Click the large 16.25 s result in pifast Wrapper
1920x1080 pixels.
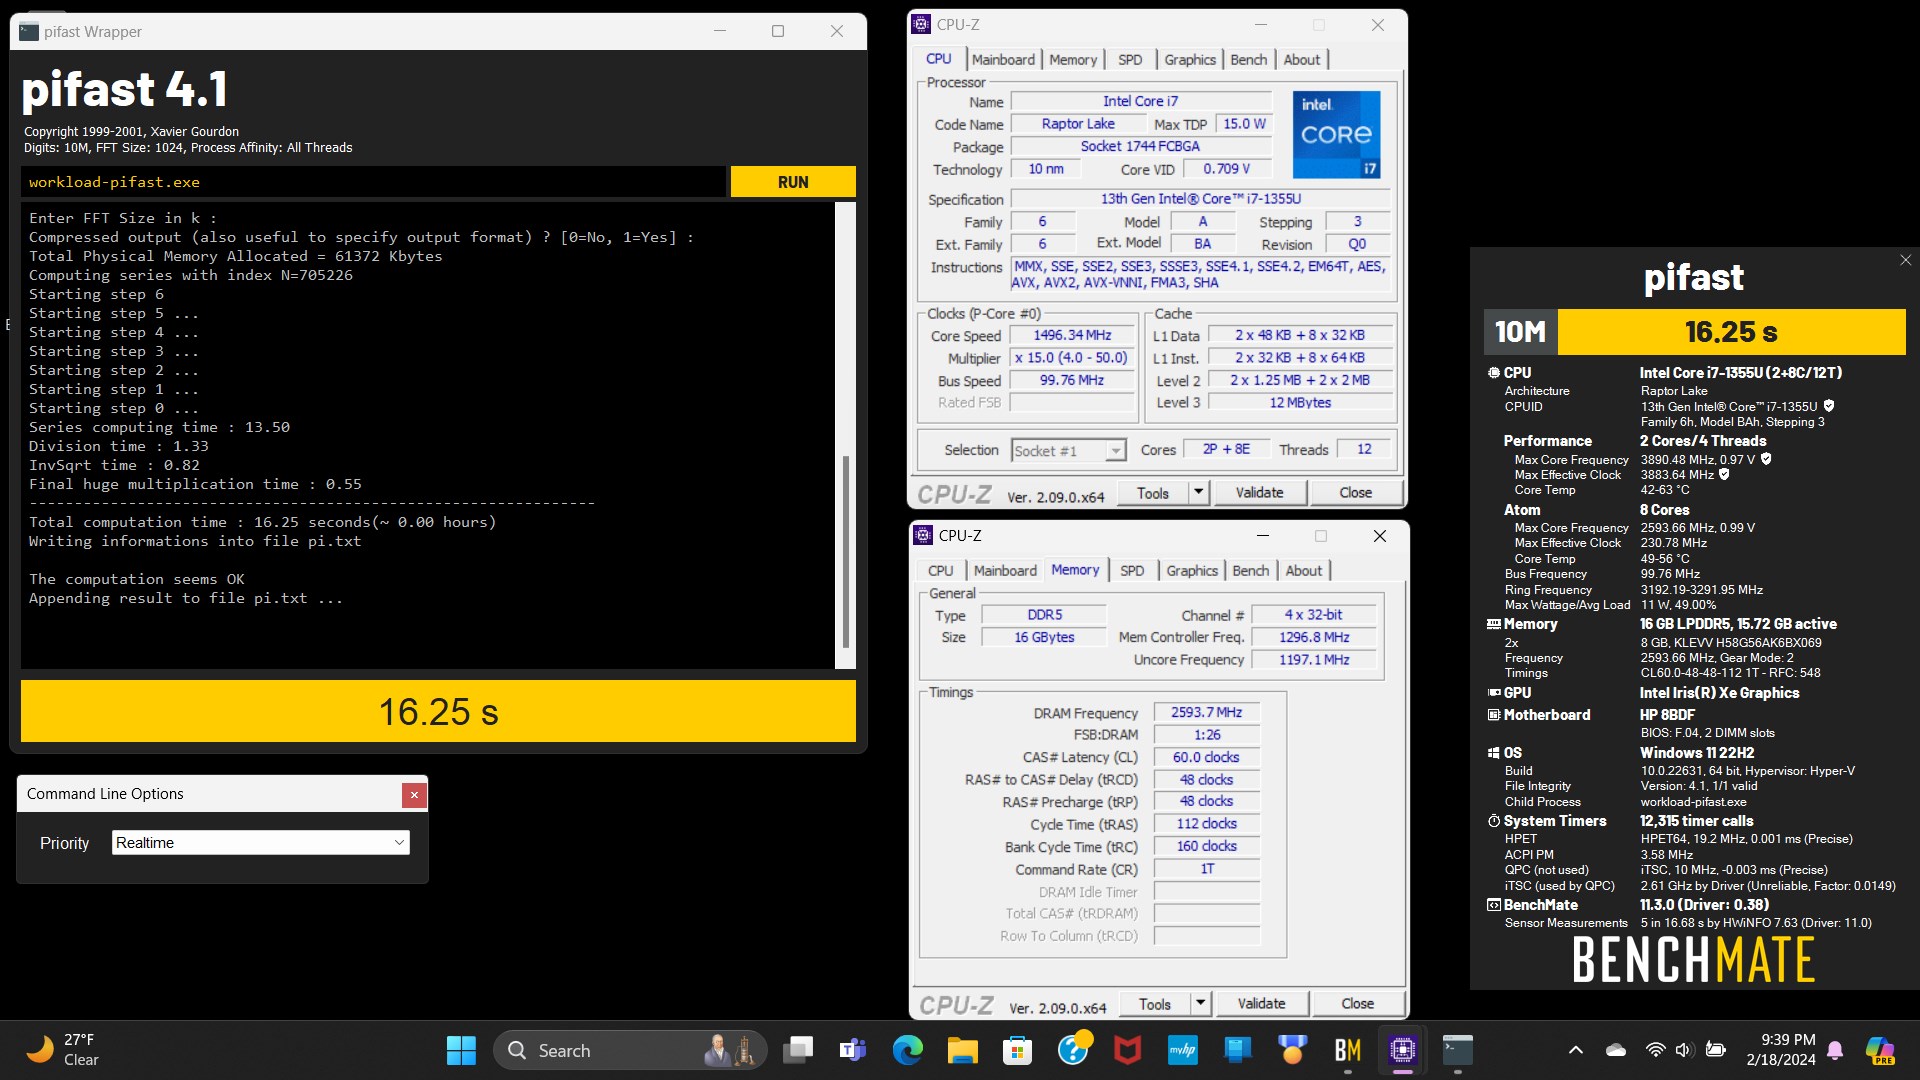[438, 712]
